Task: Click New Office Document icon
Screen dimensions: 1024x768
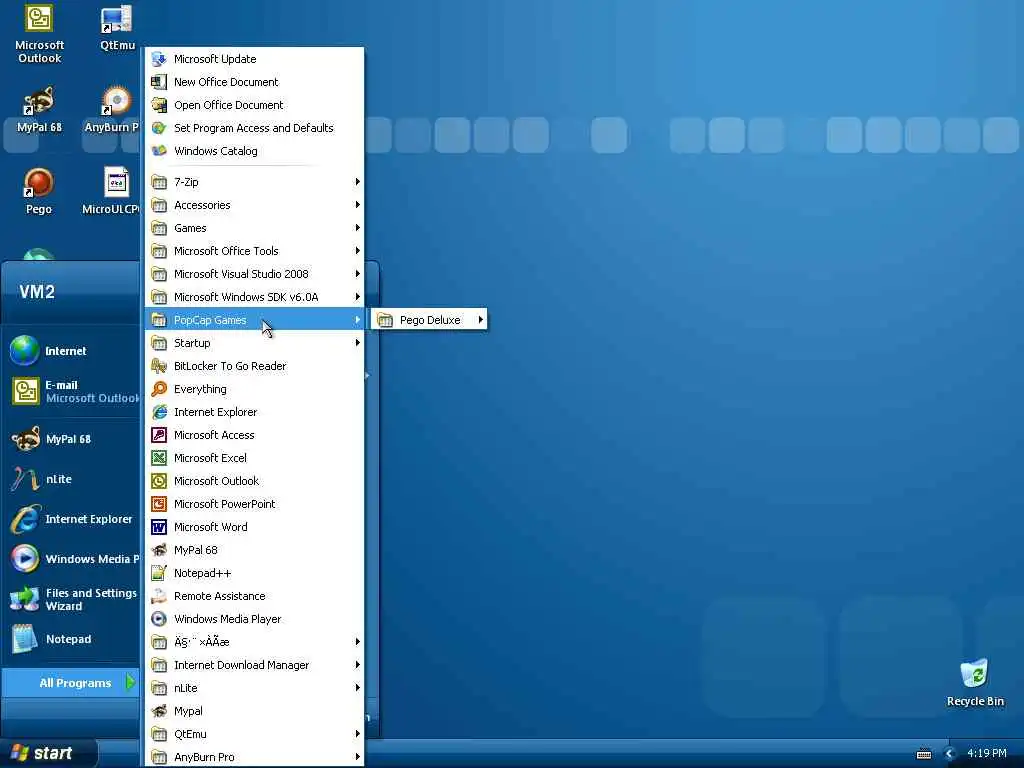Action: coord(159,82)
